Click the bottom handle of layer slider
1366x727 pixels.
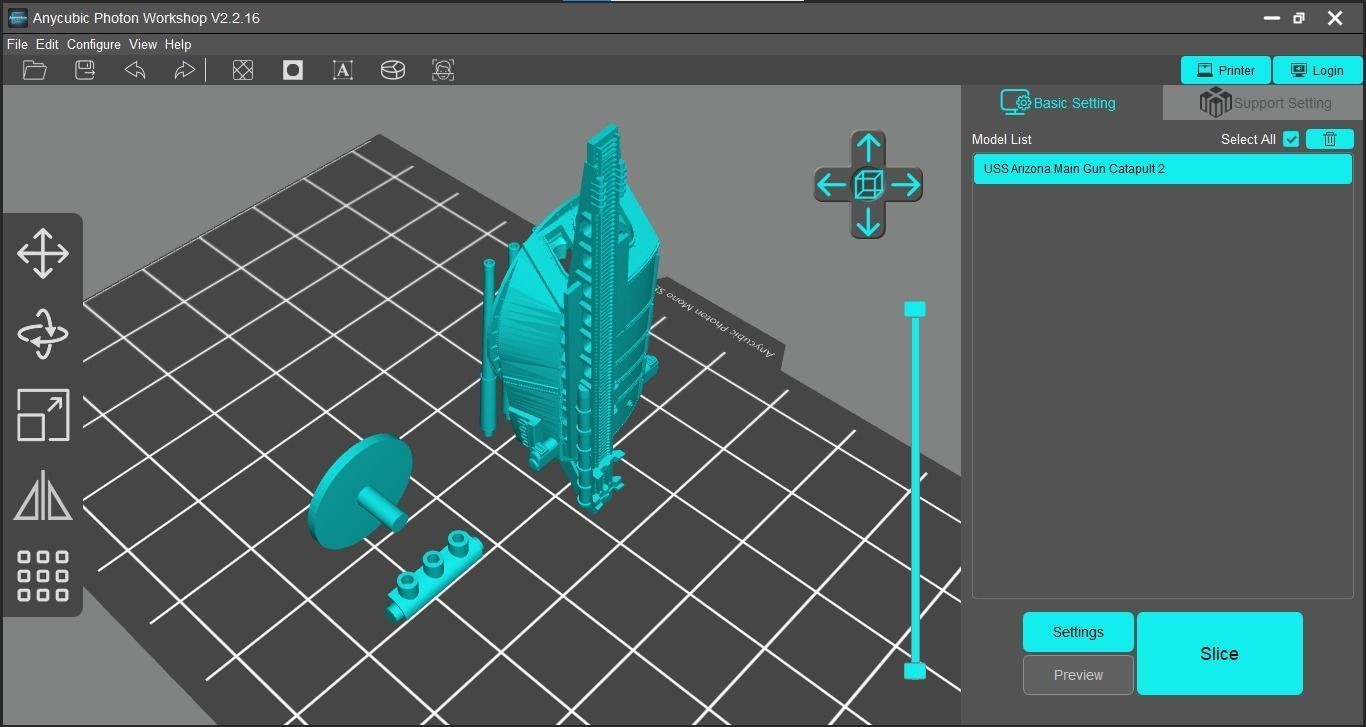915,671
